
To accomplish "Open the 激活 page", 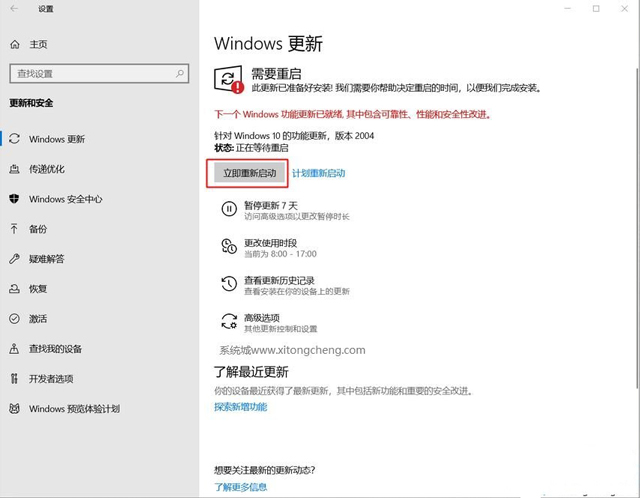I will pyautogui.click(x=38, y=319).
